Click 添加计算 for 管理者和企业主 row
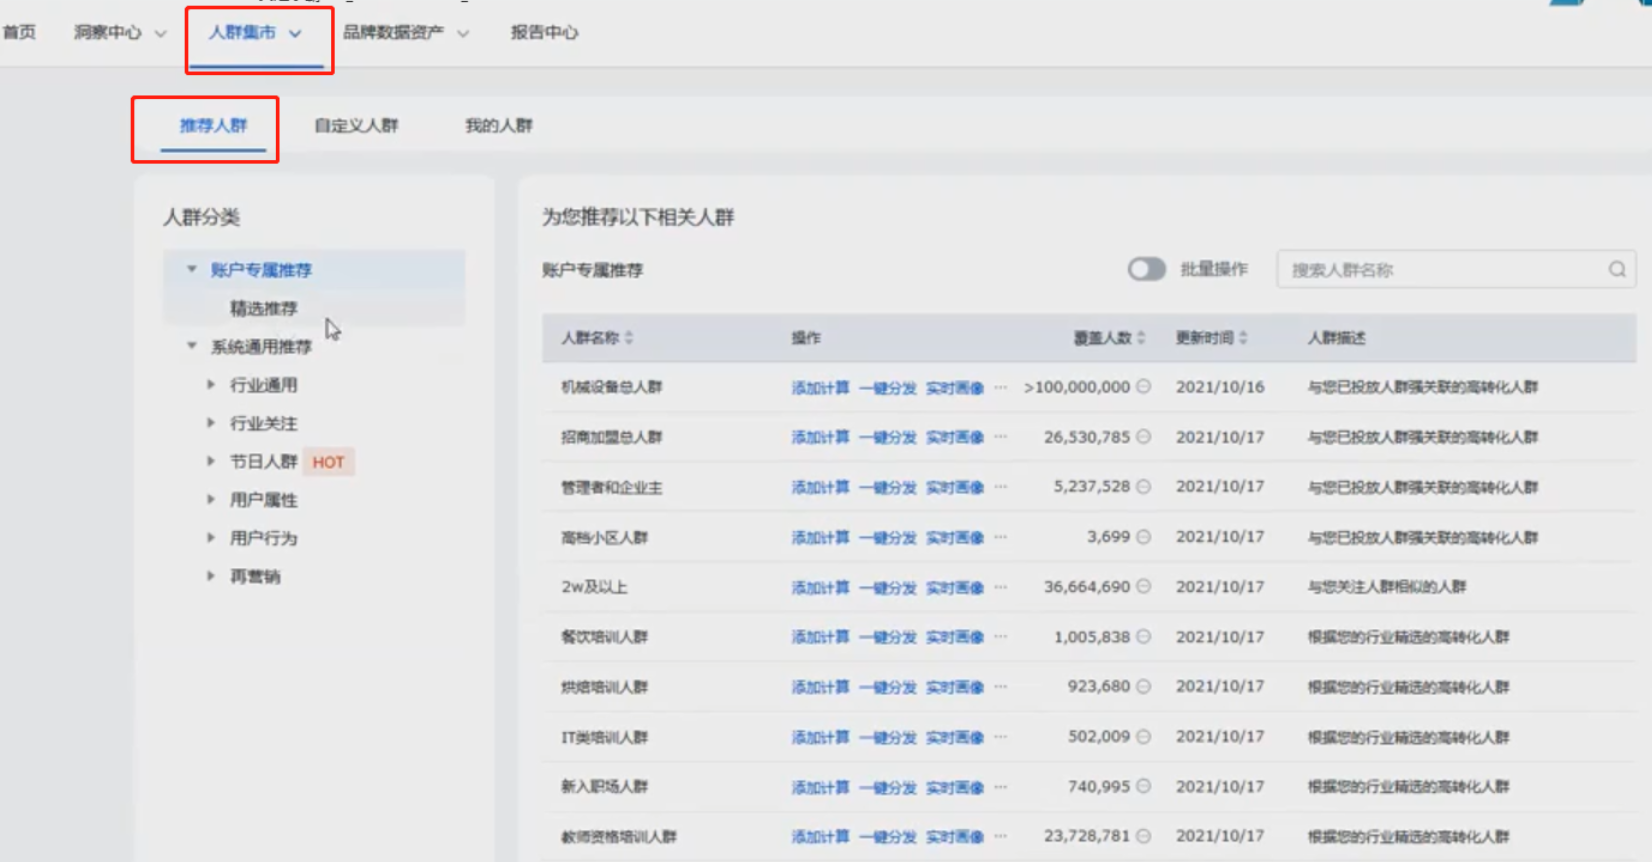This screenshot has width=1652, height=862. [x=820, y=488]
